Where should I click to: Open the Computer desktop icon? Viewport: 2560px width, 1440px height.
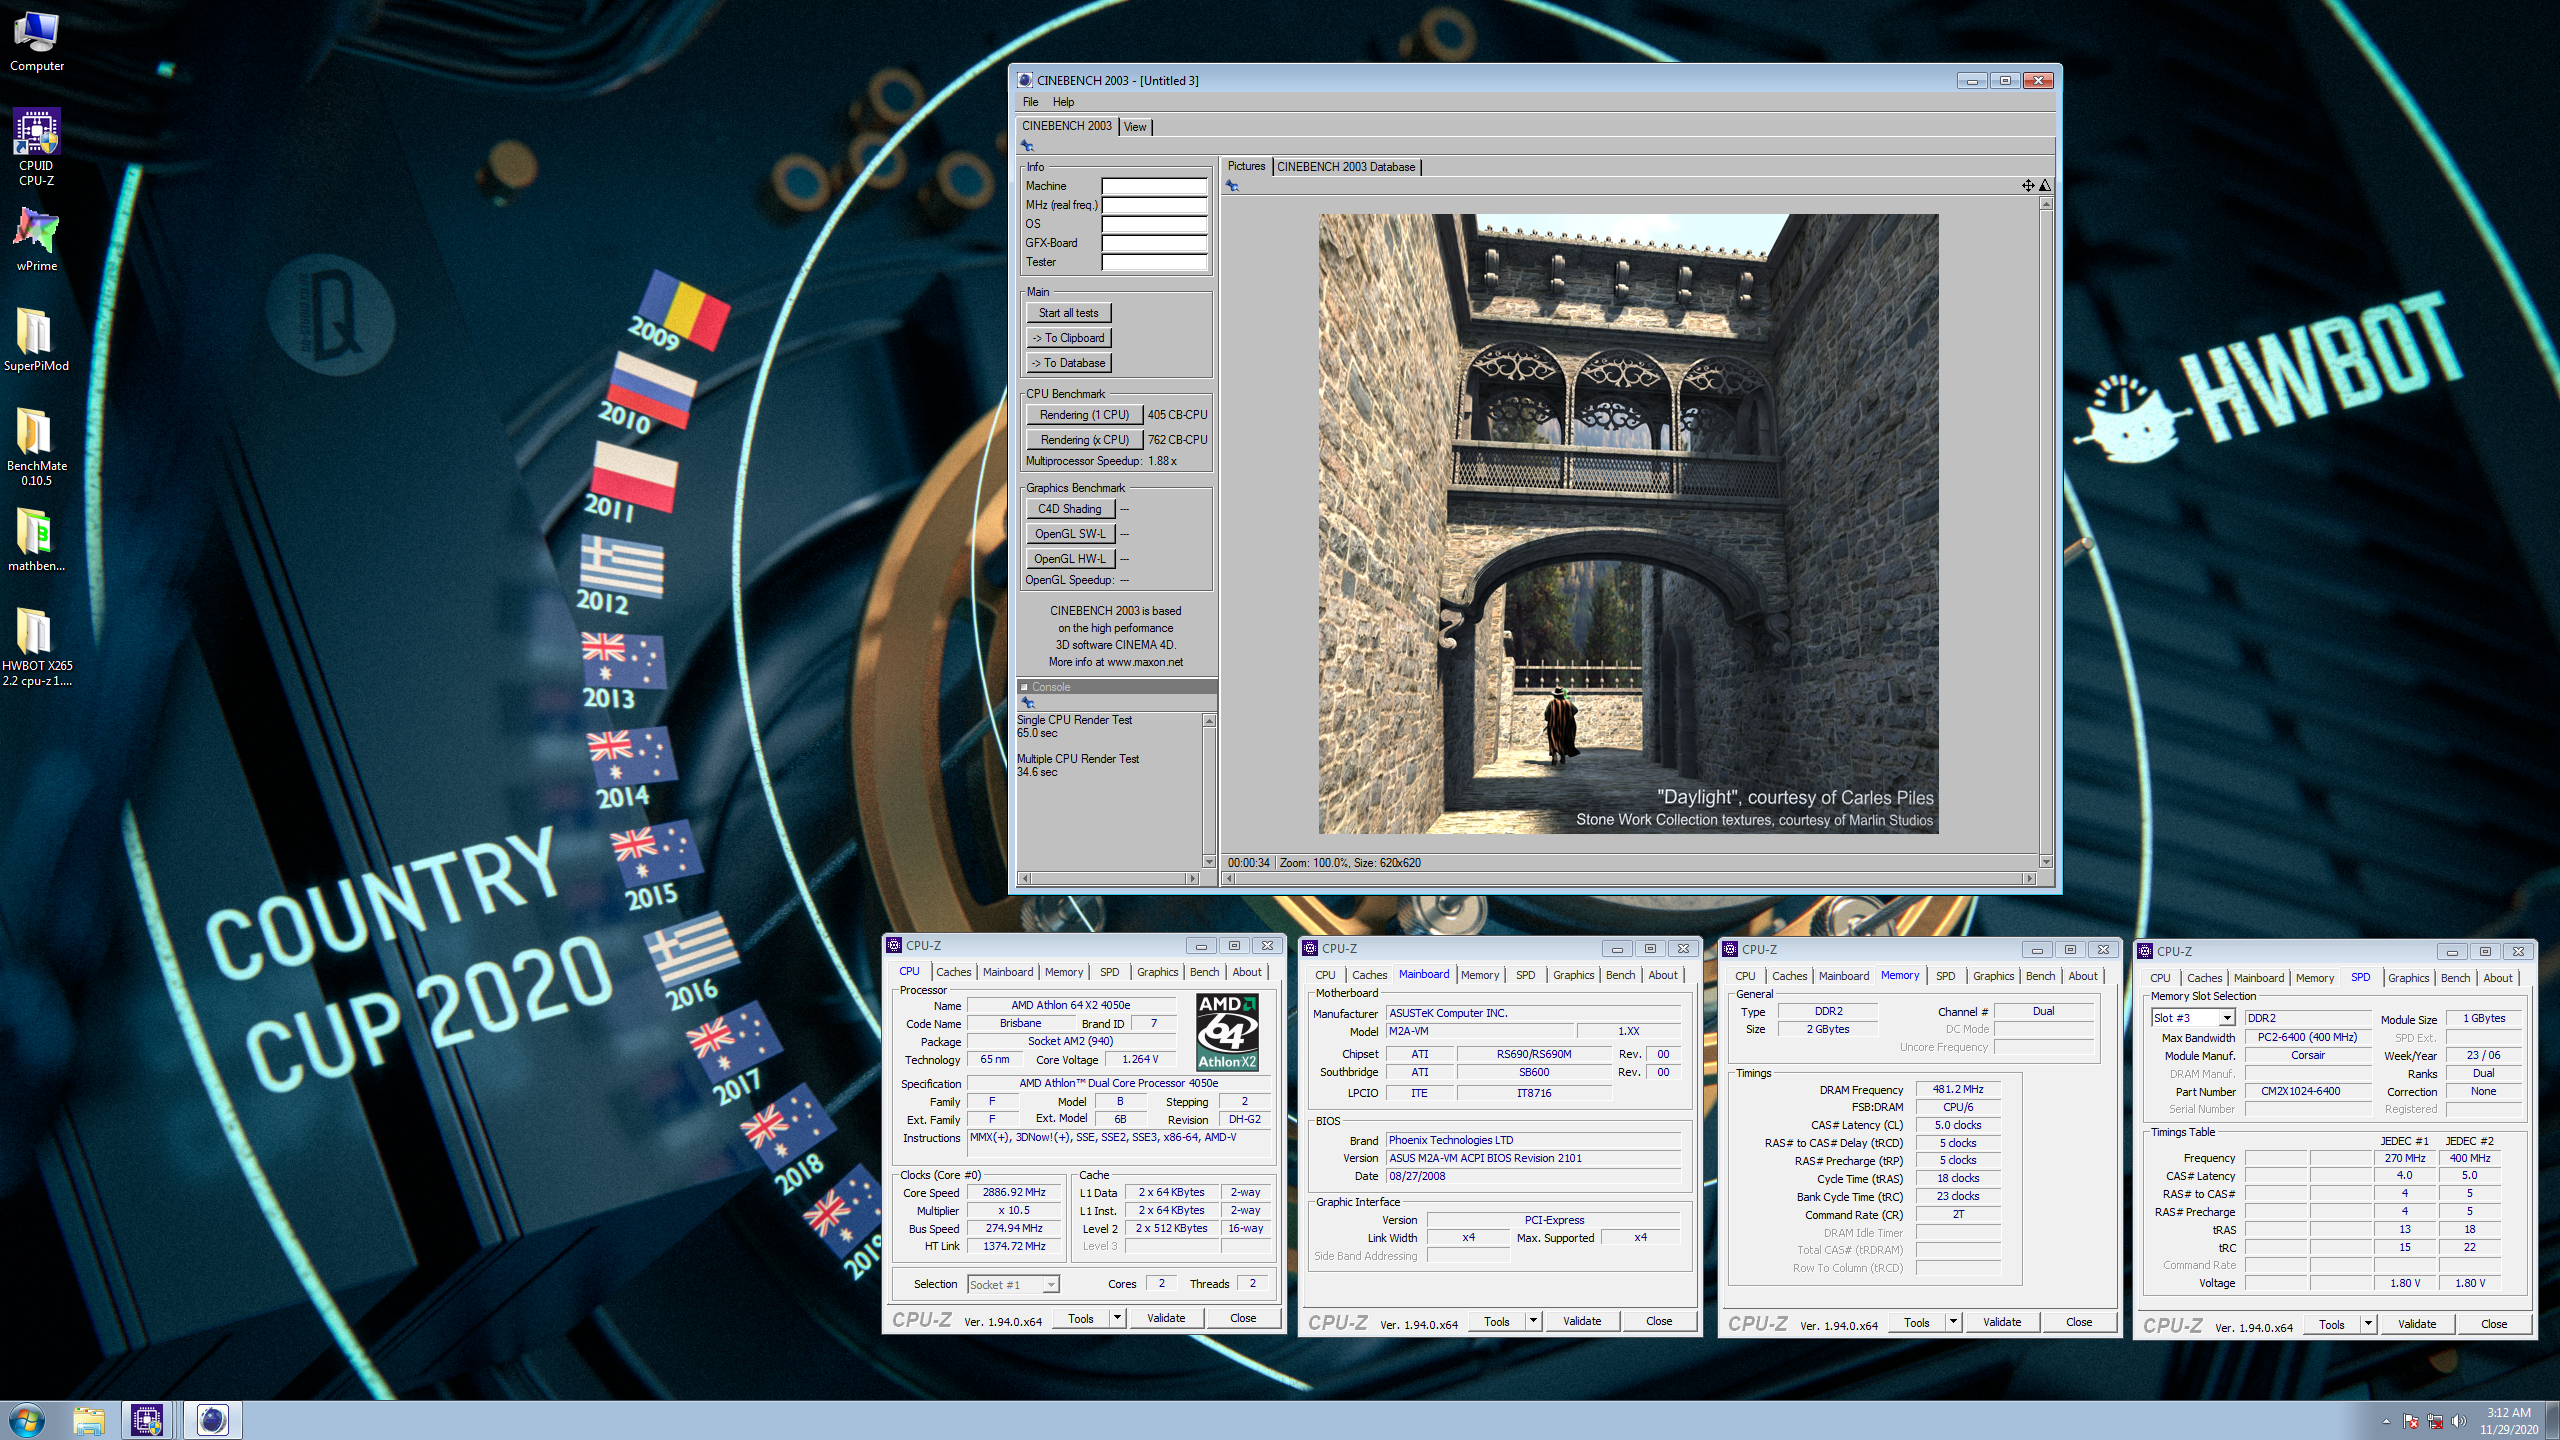(x=37, y=42)
